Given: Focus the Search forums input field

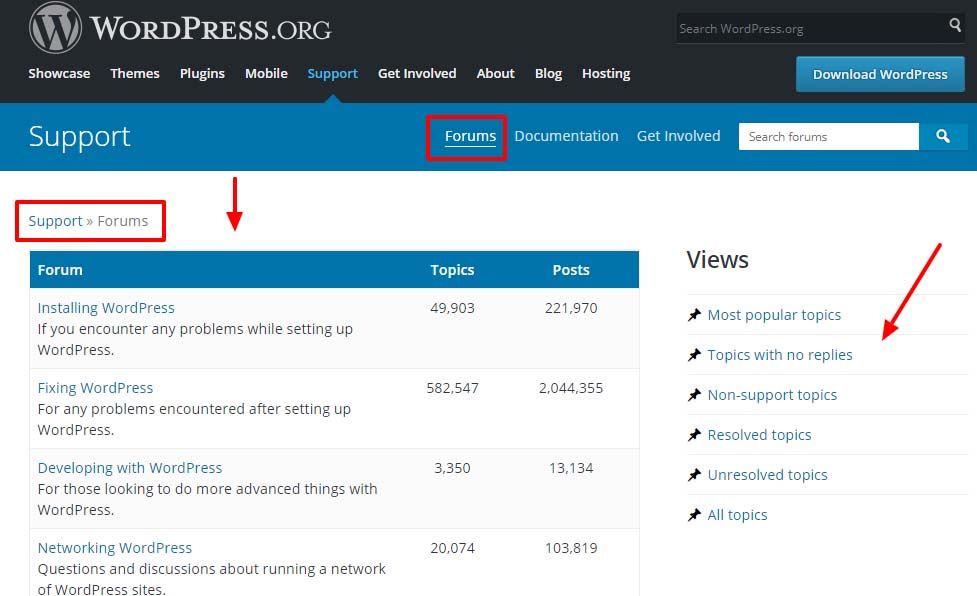Looking at the screenshot, I should [828, 137].
